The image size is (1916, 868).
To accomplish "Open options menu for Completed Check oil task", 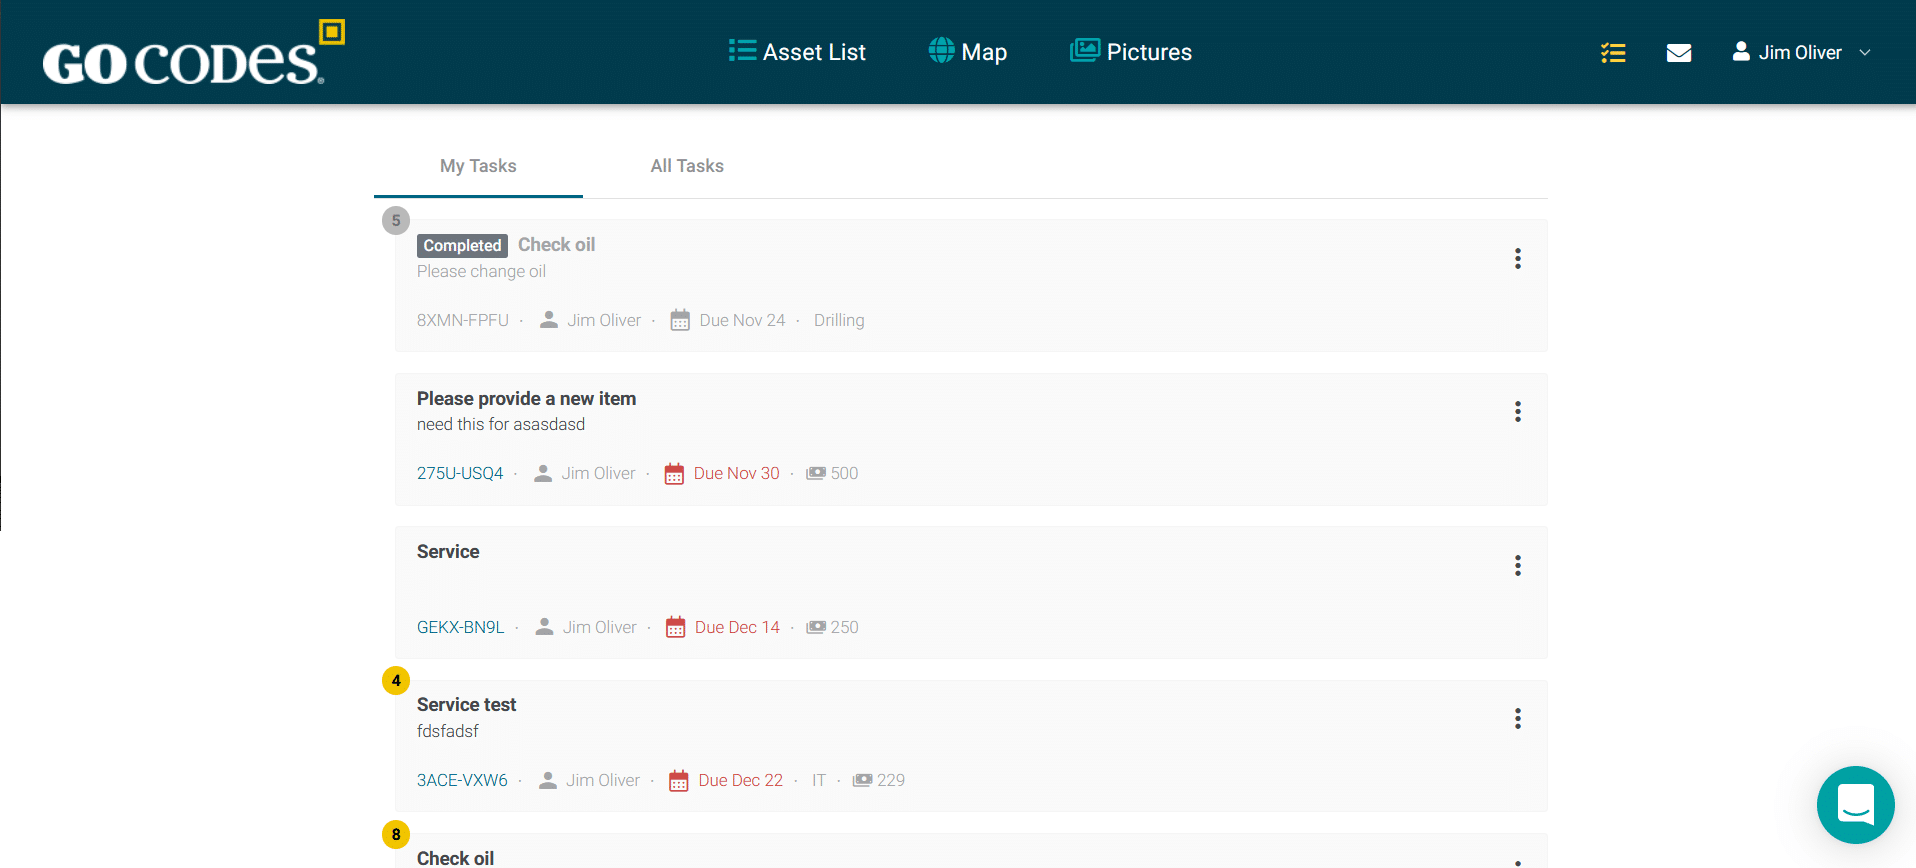I will tap(1517, 259).
